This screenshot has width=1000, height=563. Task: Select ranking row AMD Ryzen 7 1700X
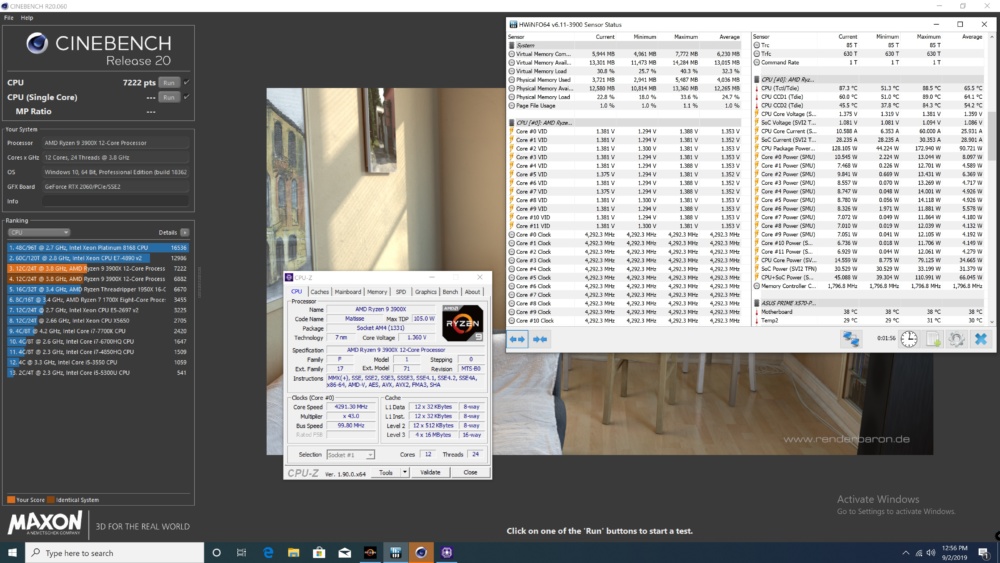tap(98, 299)
